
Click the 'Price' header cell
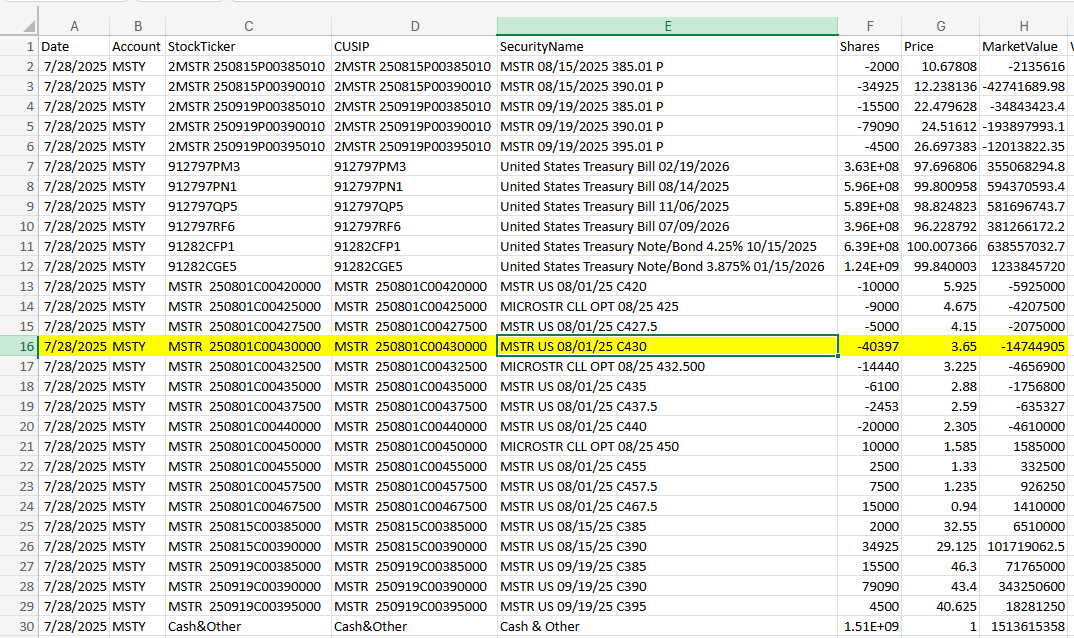940,46
